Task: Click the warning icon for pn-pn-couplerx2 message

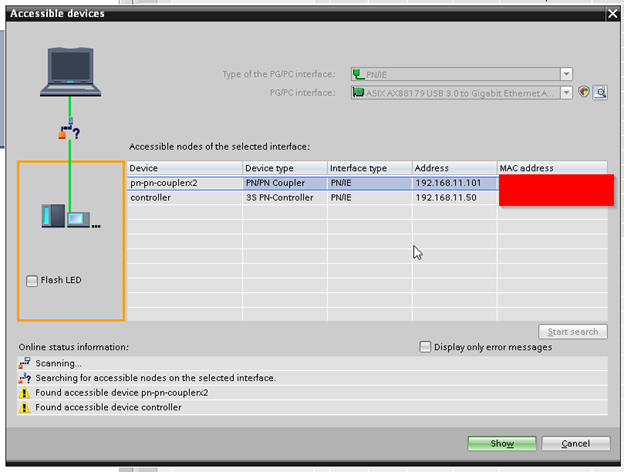Action: [x=24, y=393]
